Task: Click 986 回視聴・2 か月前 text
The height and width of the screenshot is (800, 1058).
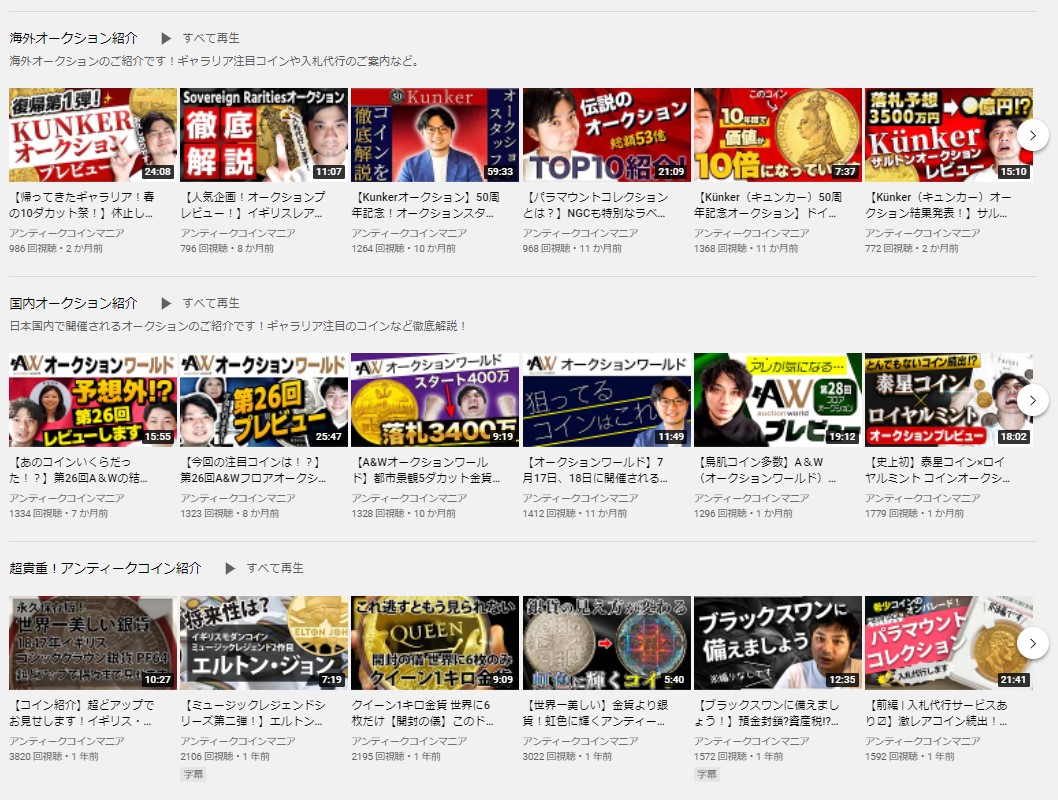Action: click(56, 249)
